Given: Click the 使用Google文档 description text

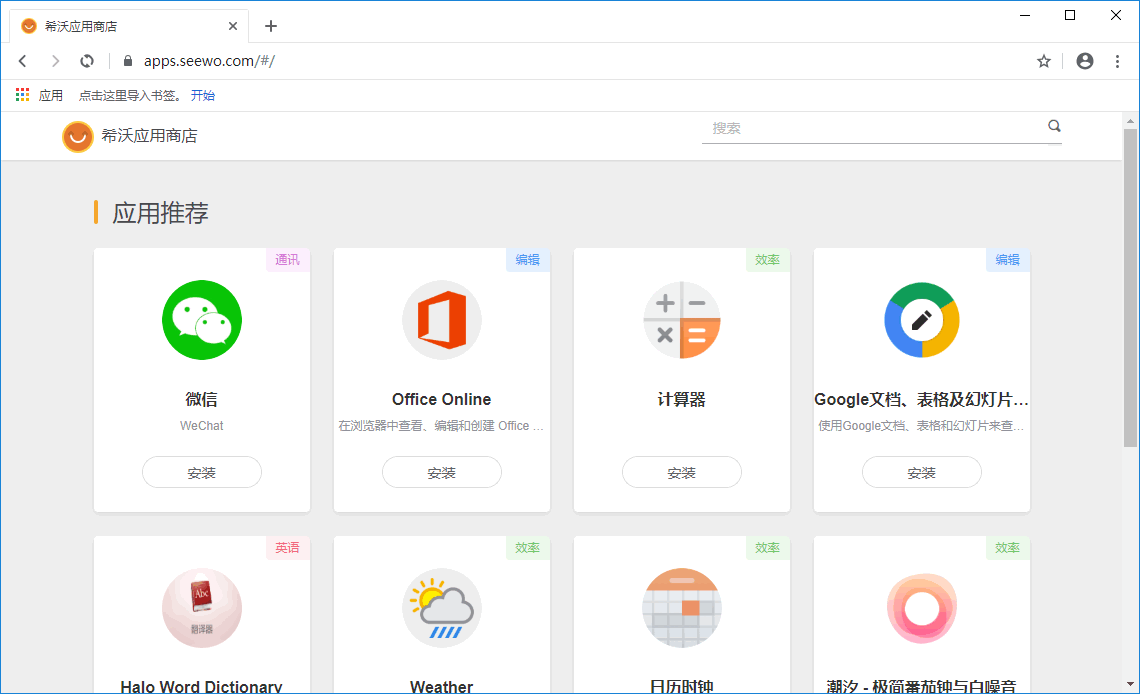Looking at the screenshot, I should 921,426.
